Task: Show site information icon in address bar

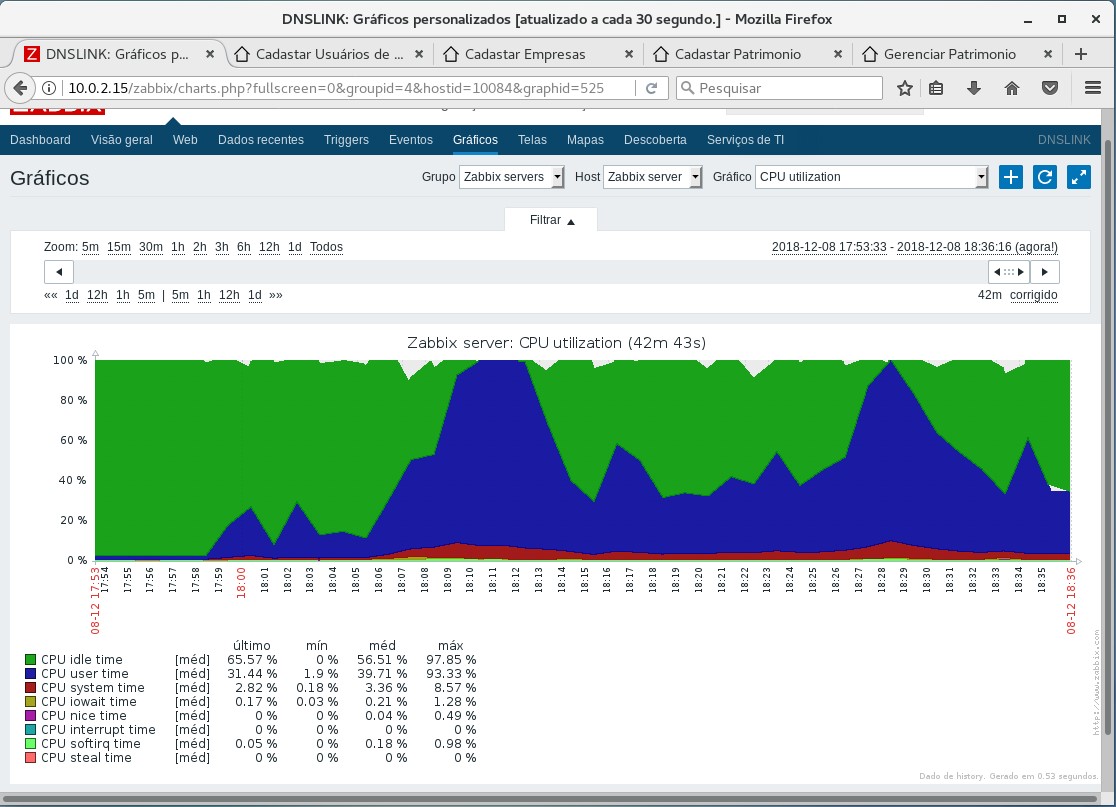Action: [x=49, y=88]
